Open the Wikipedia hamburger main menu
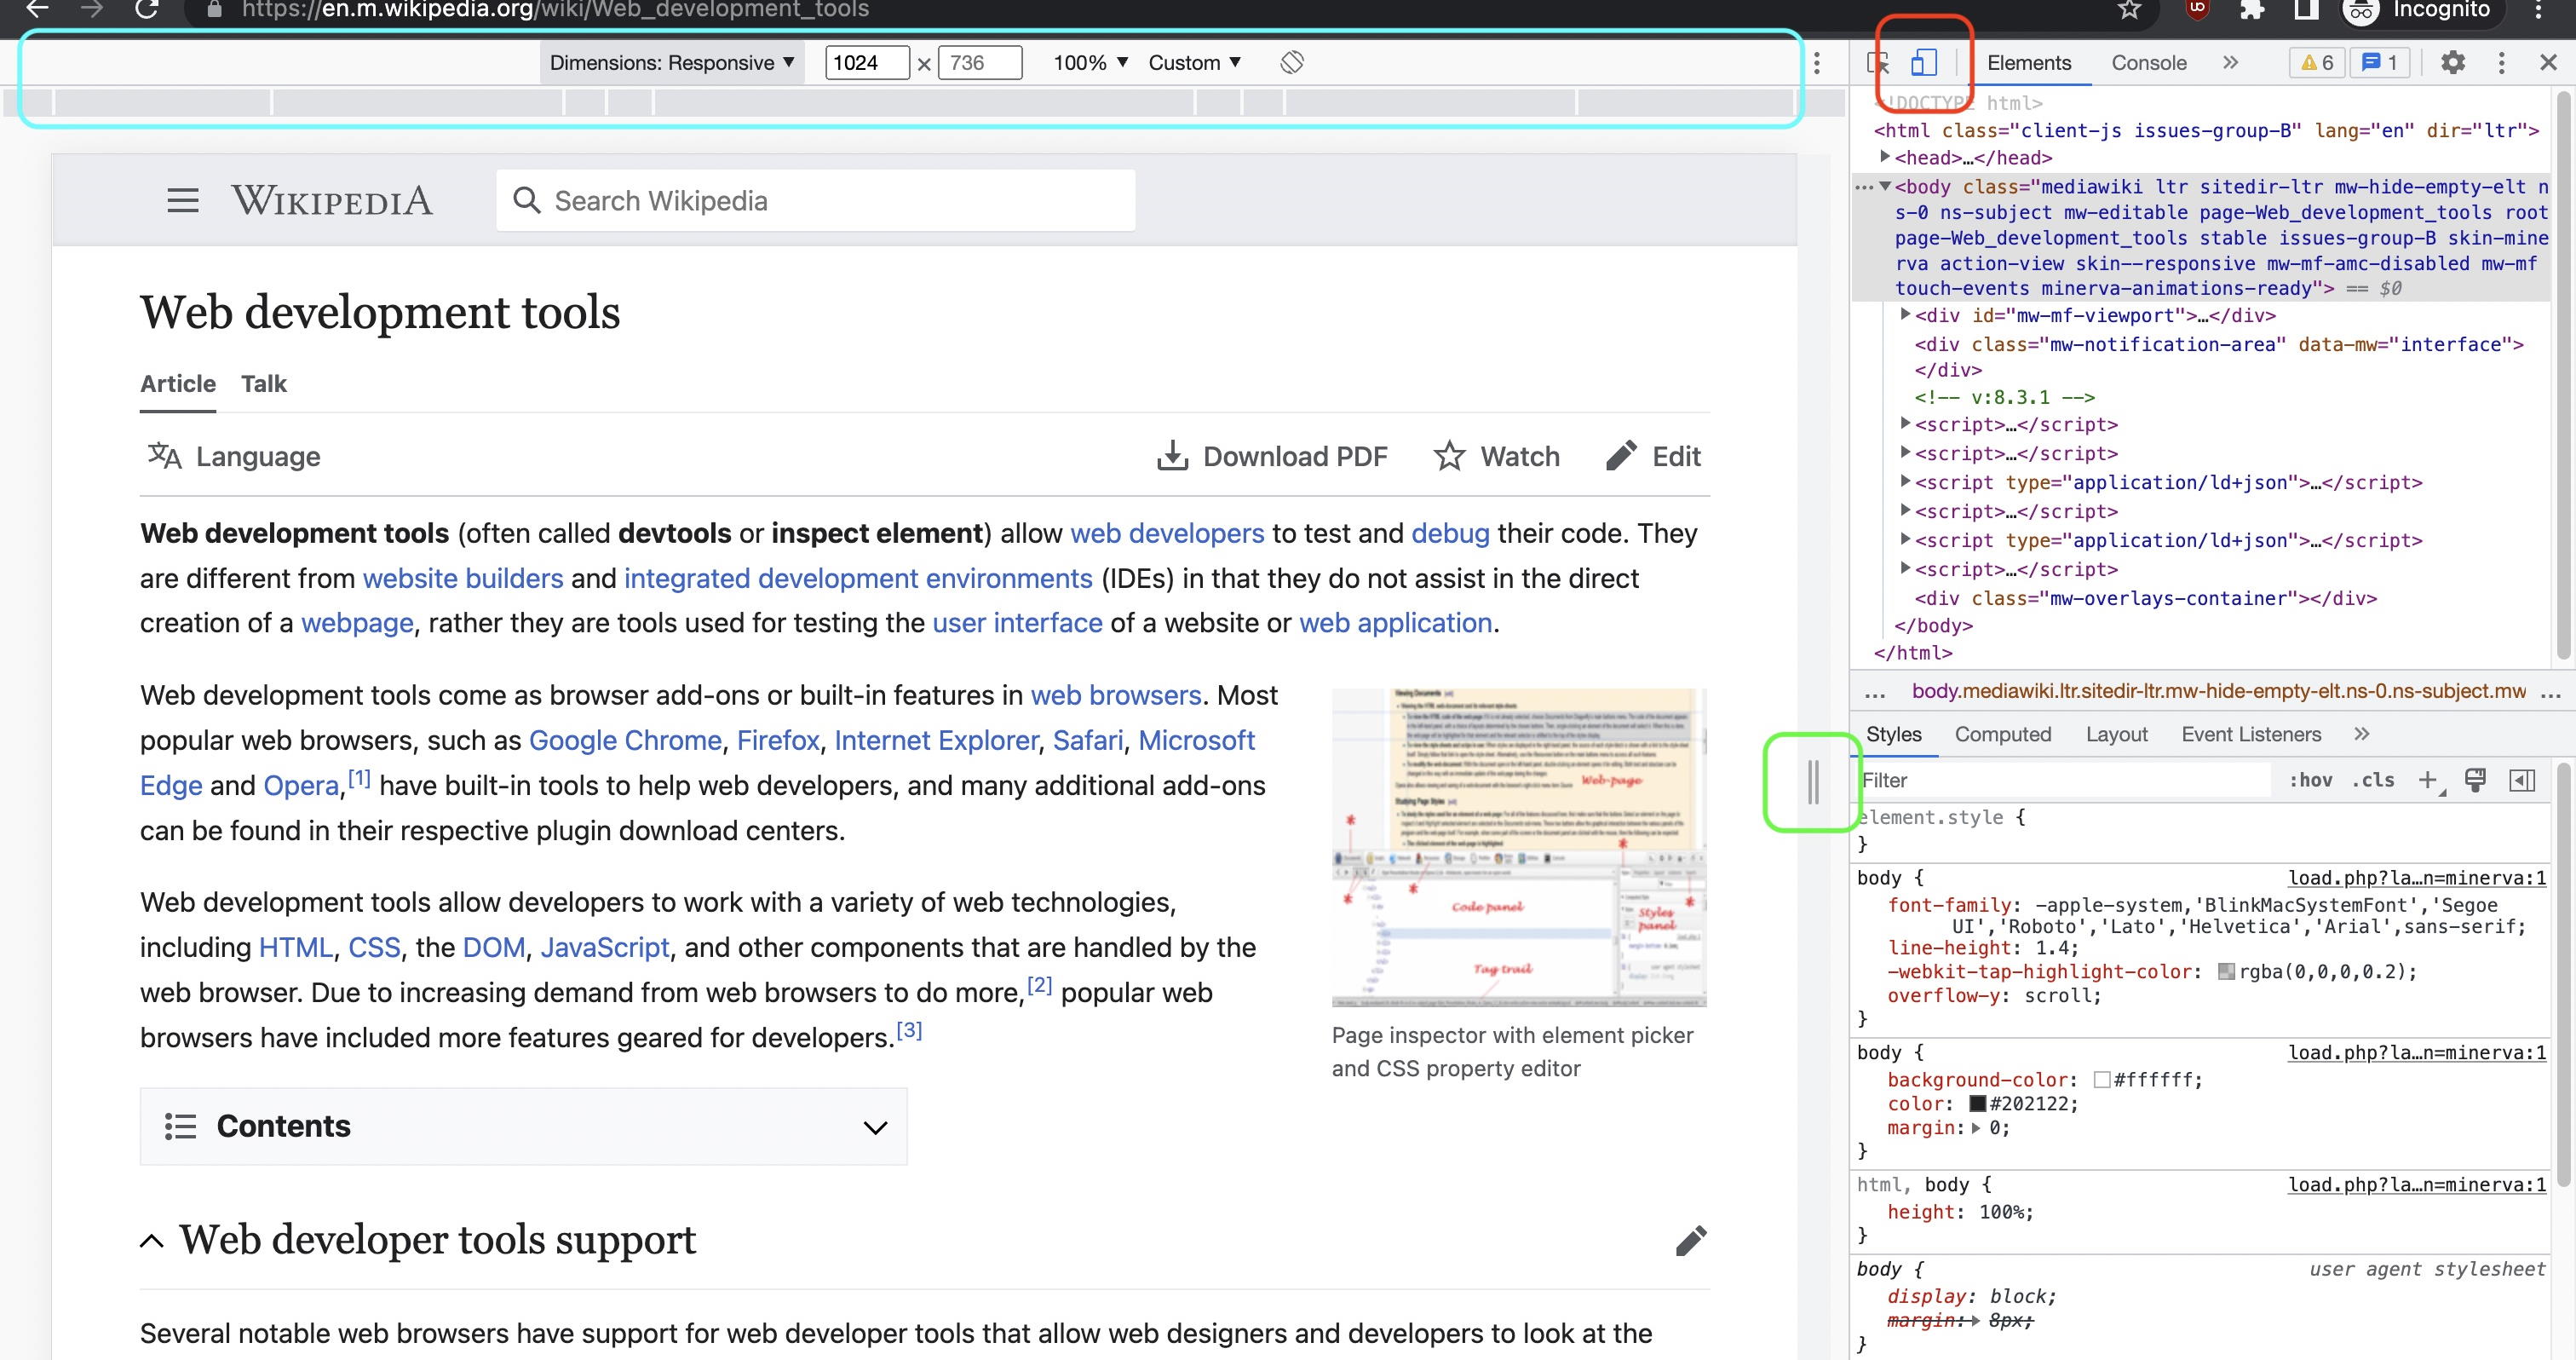 pyautogui.click(x=183, y=200)
